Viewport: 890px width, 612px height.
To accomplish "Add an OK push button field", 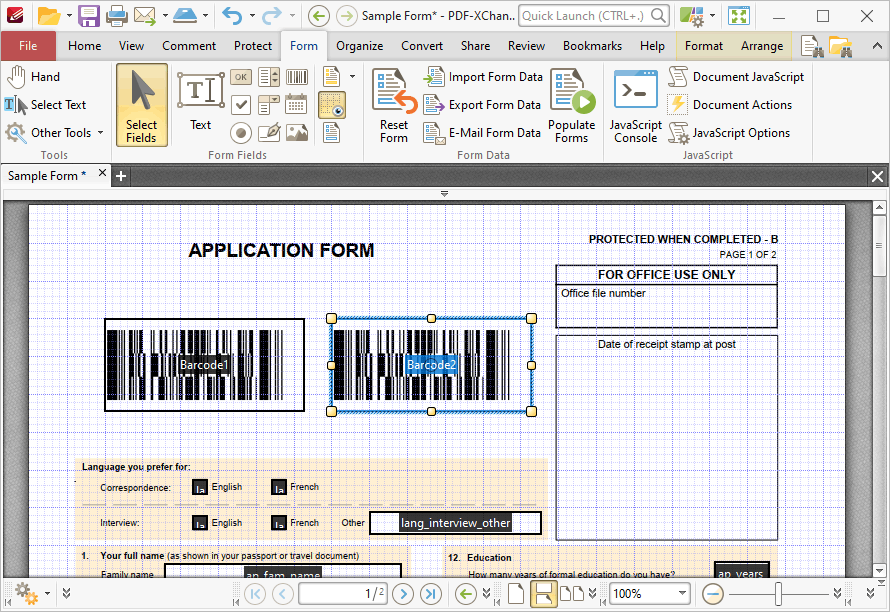I will (x=241, y=77).
